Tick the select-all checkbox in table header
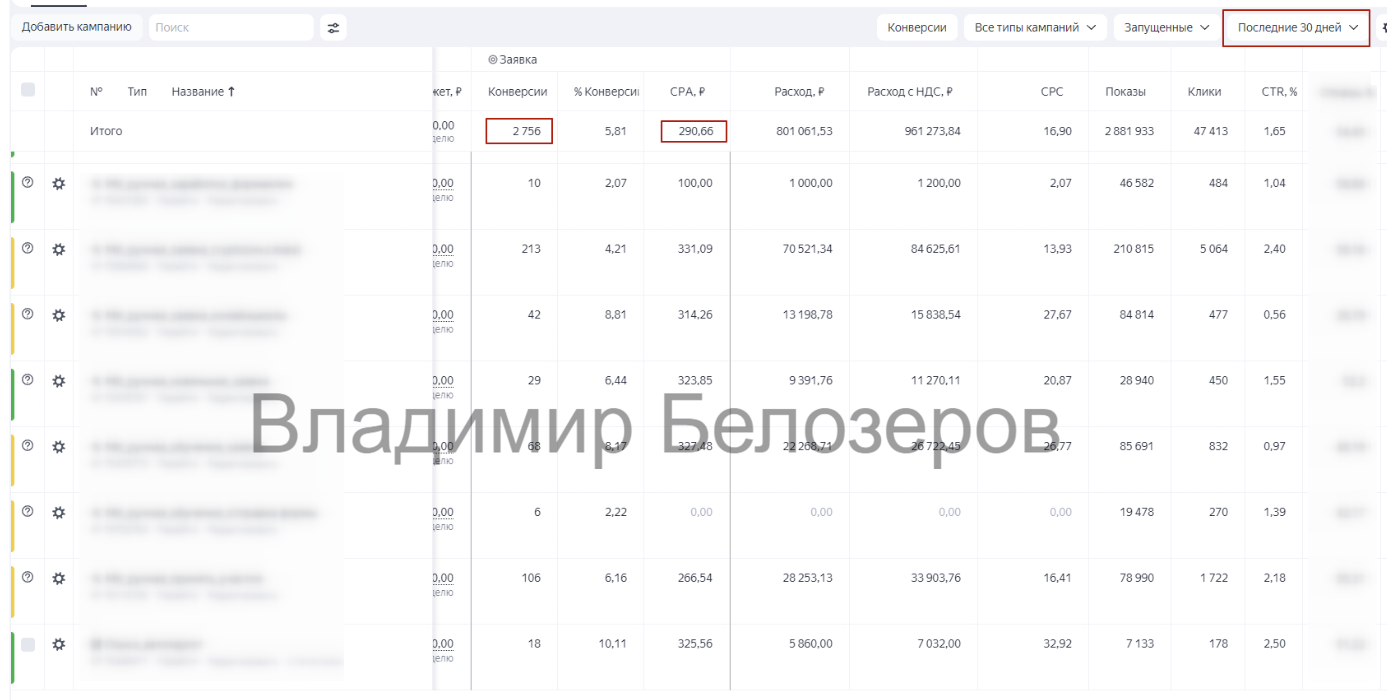 click(28, 90)
